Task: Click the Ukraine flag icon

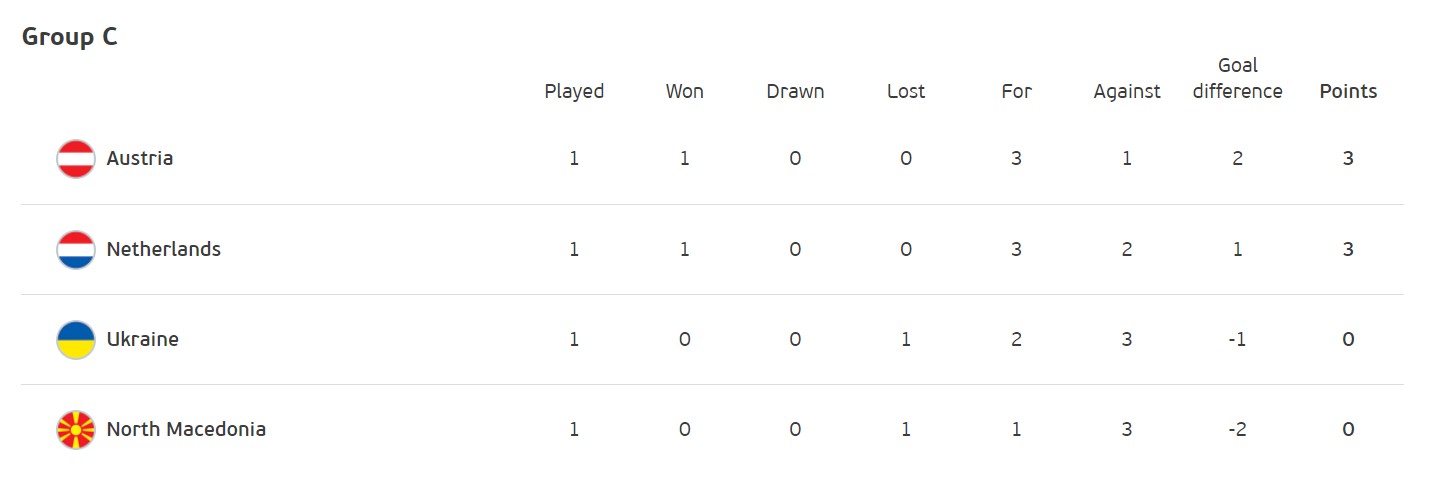Action: point(76,339)
